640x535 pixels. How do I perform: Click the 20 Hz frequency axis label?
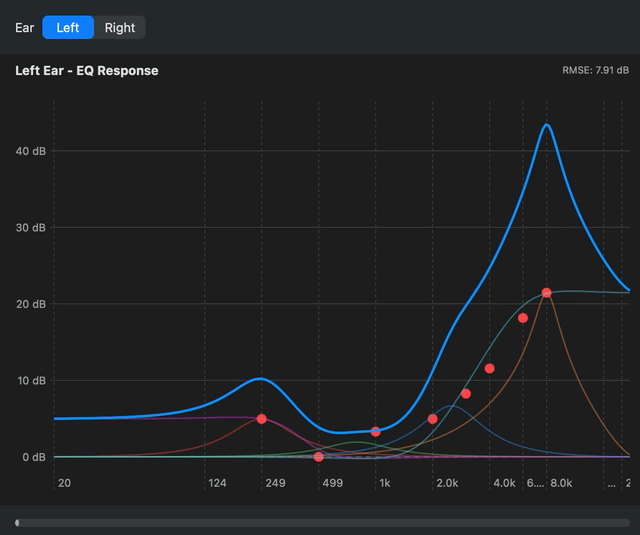click(x=64, y=483)
